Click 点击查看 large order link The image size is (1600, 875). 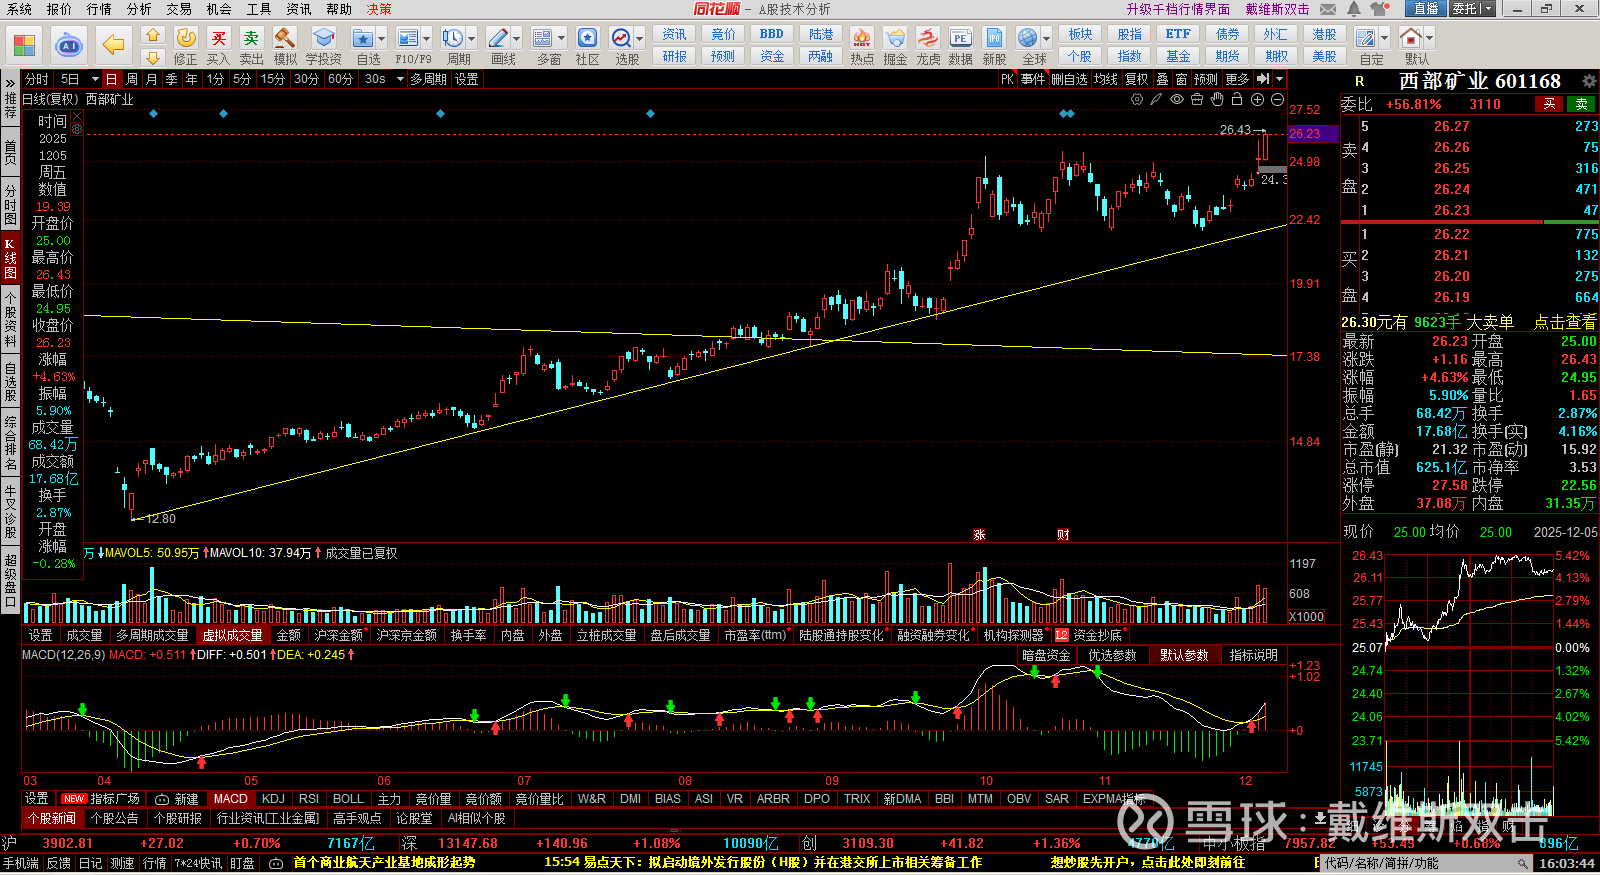tap(1565, 322)
